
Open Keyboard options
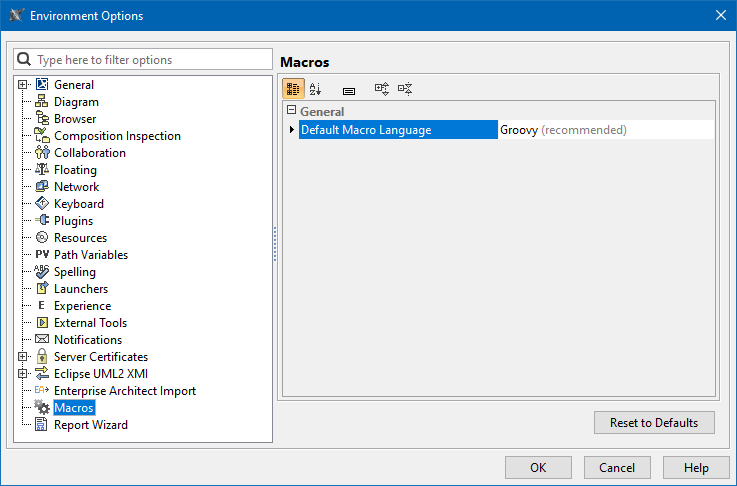point(78,204)
